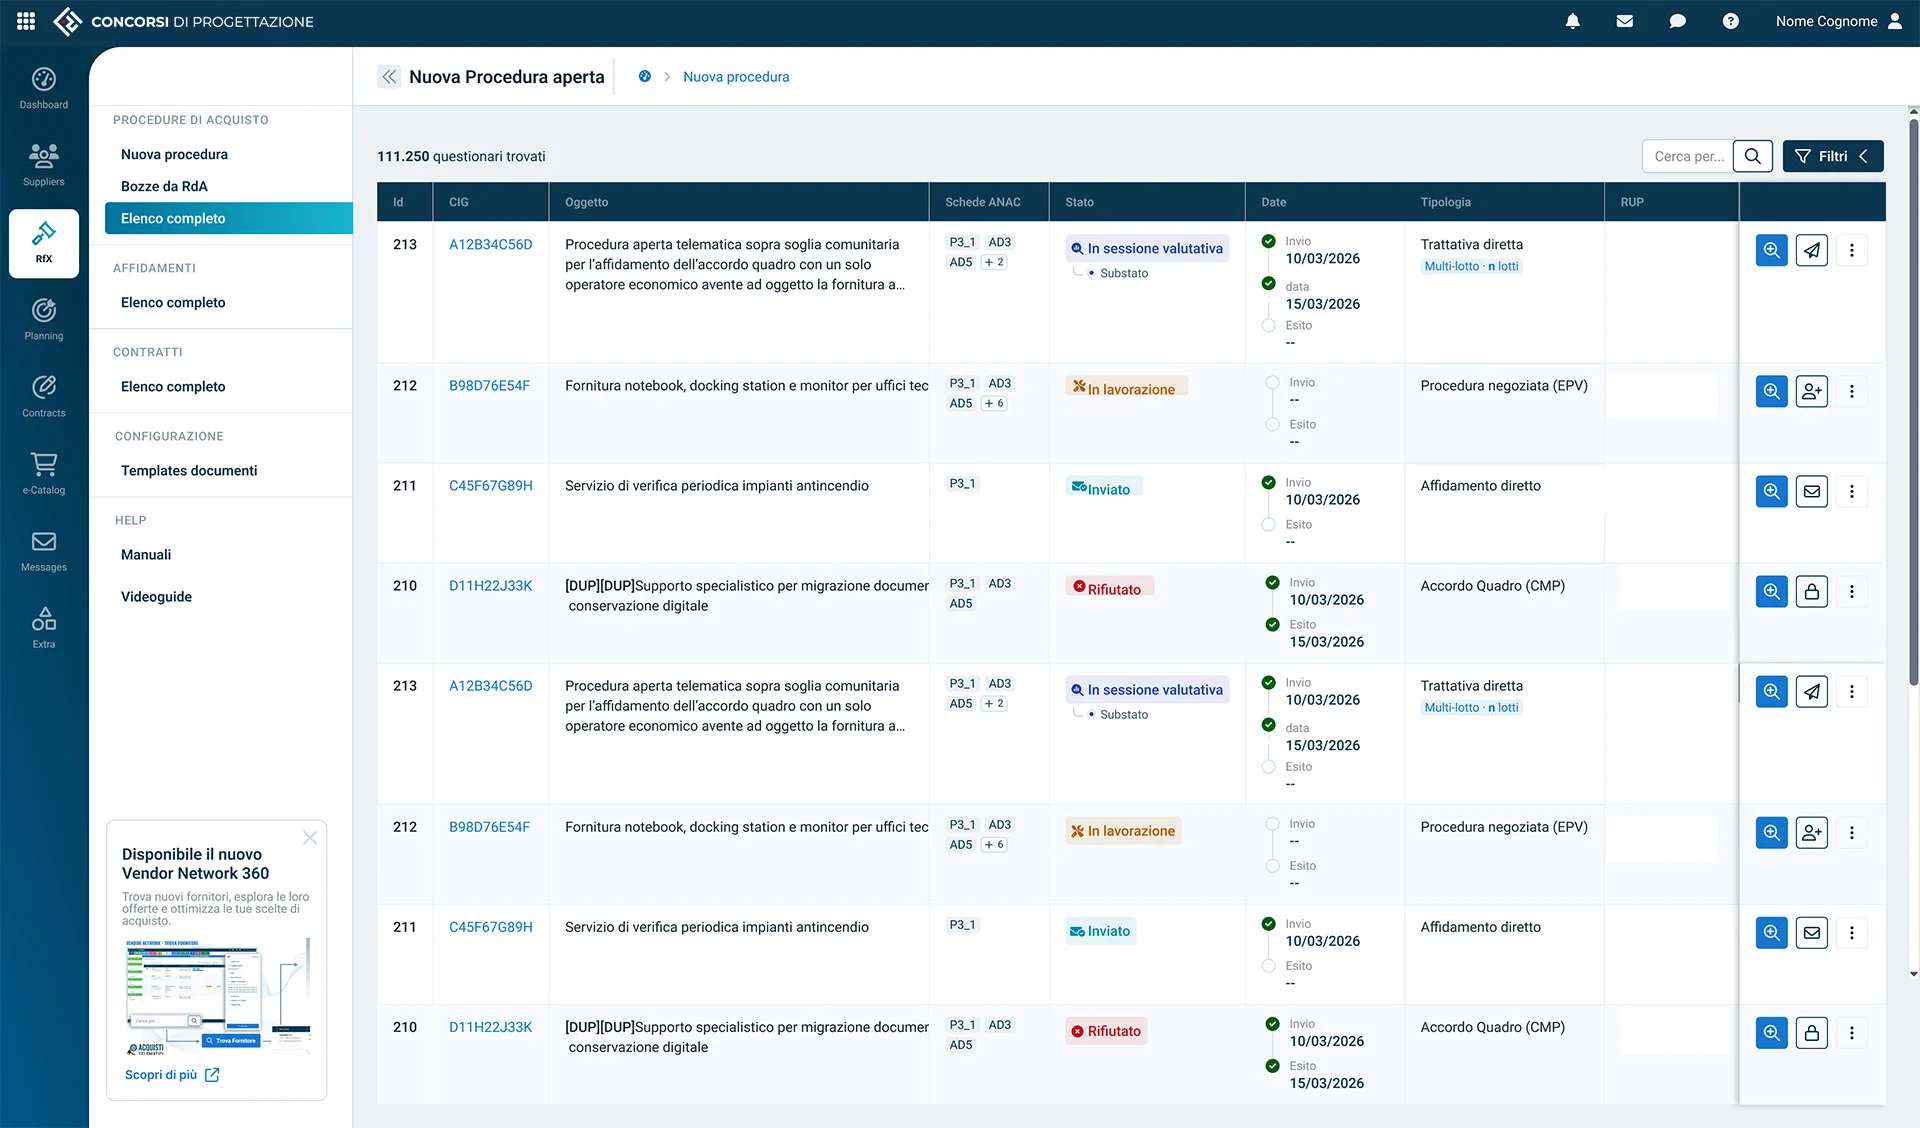Screen dimensions: 1920x1128
Task: Expand +2 ANAC schede in second 213 row
Action: 994,703
